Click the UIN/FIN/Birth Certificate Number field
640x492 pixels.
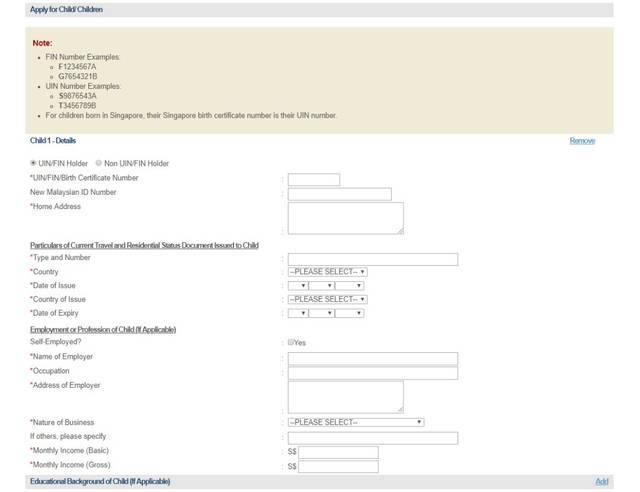point(314,180)
